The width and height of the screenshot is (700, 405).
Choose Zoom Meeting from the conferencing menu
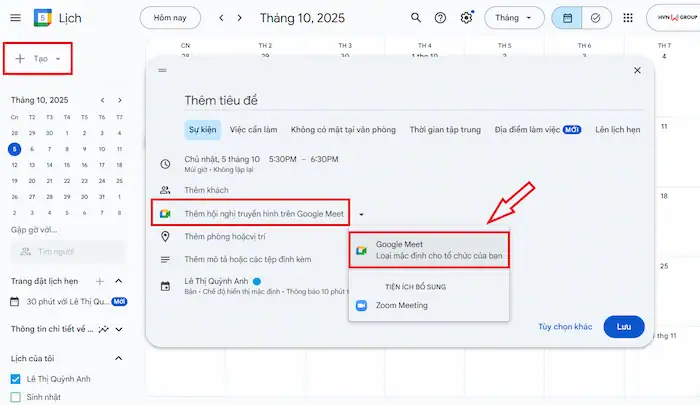pos(401,305)
